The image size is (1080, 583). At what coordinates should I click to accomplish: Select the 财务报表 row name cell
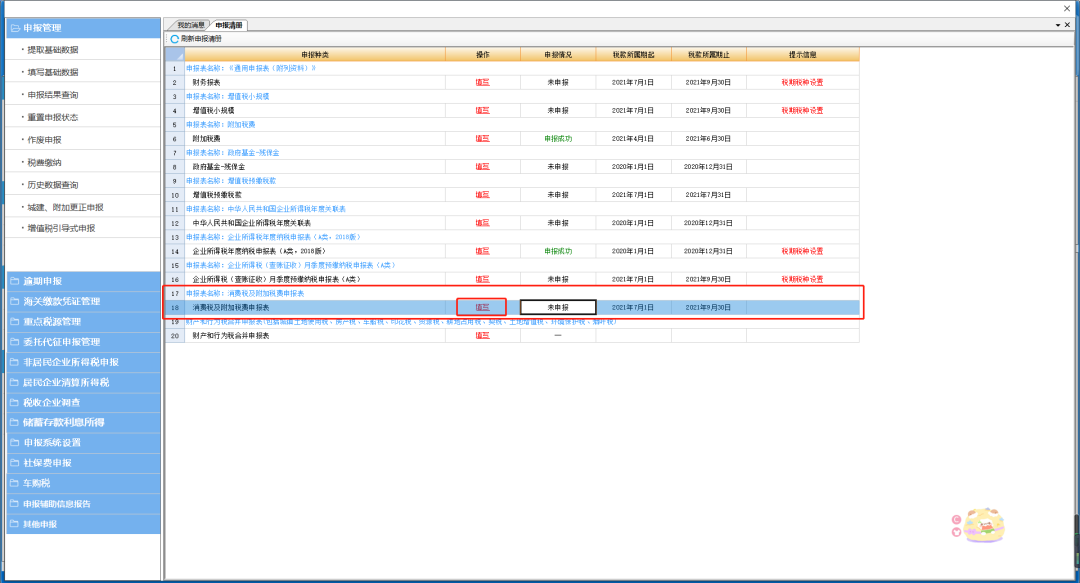click(x=315, y=83)
